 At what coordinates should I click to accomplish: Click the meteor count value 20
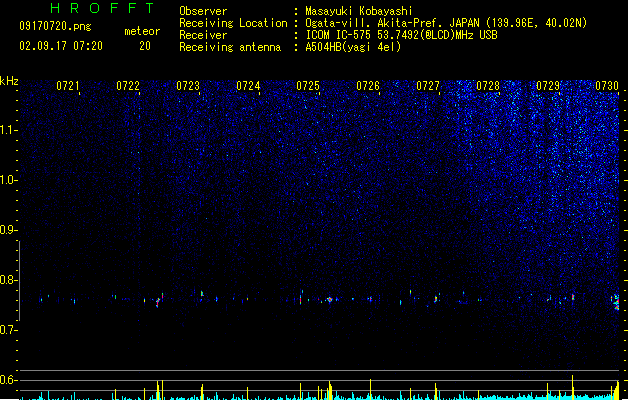coord(145,46)
